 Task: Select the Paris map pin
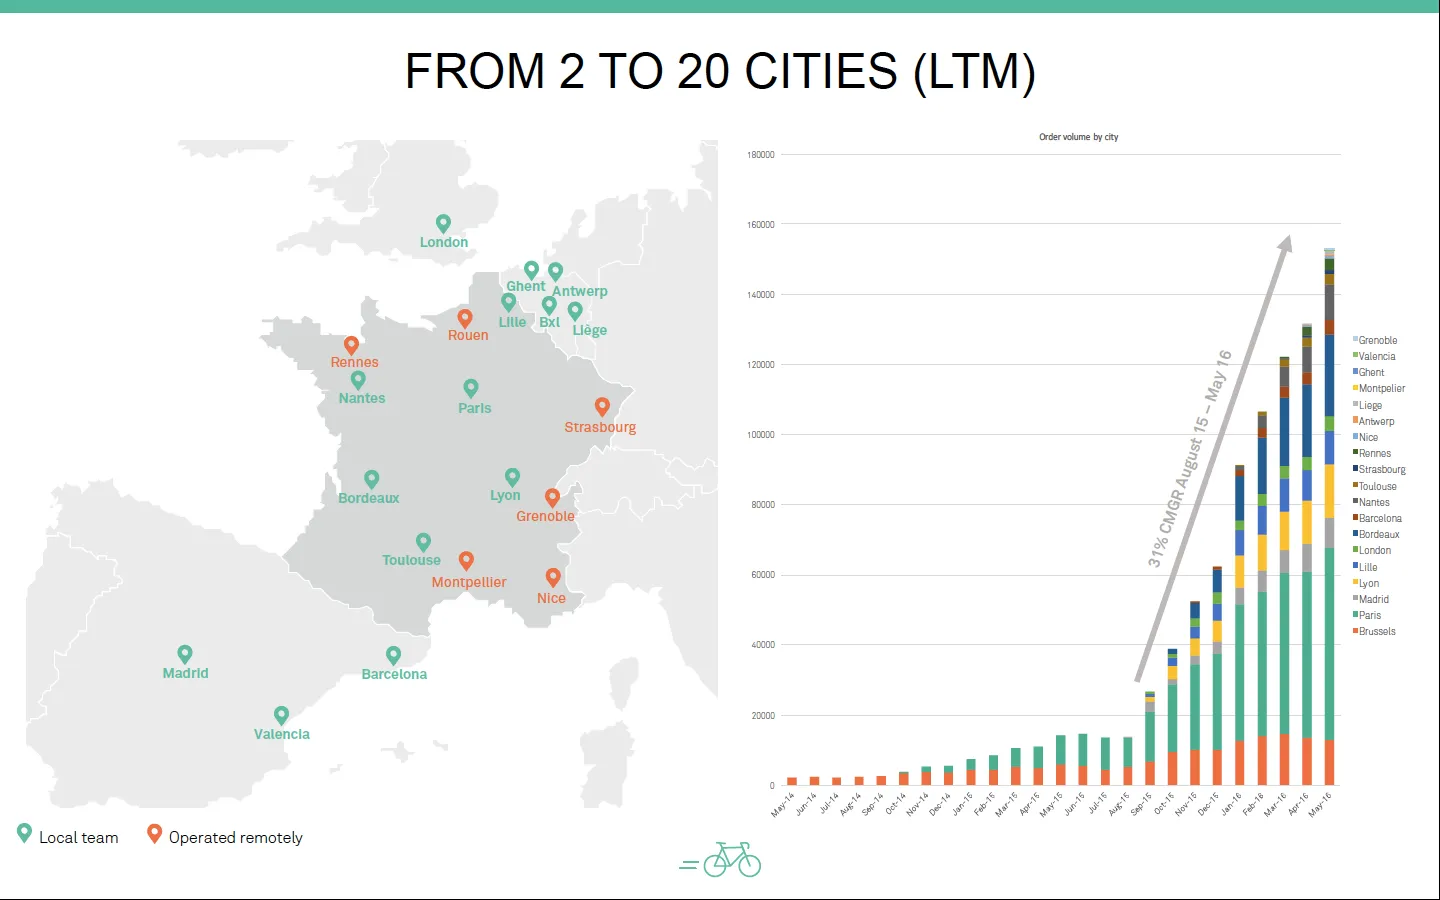click(471, 388)
